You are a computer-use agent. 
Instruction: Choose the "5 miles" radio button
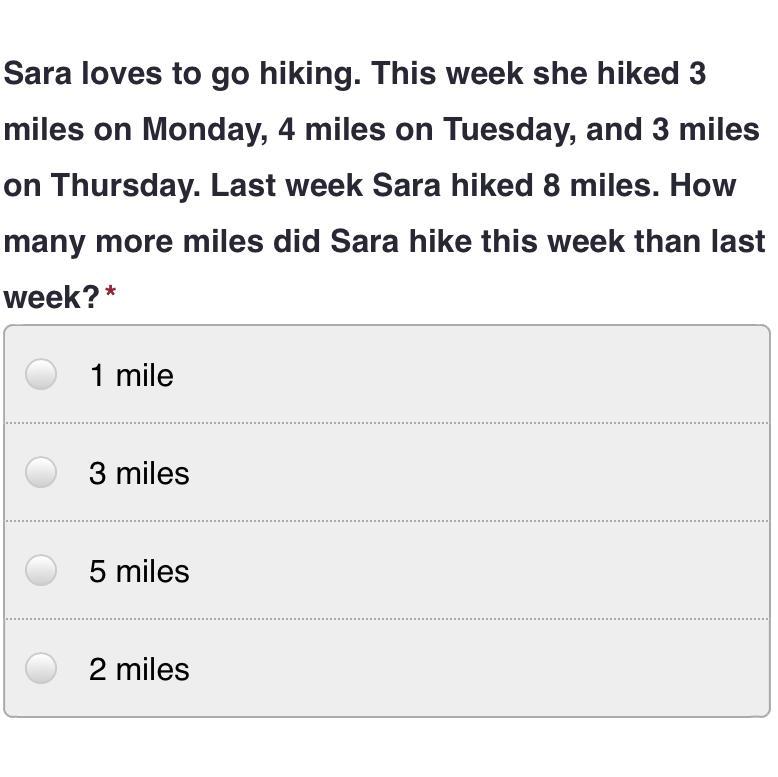click(41, 570)
